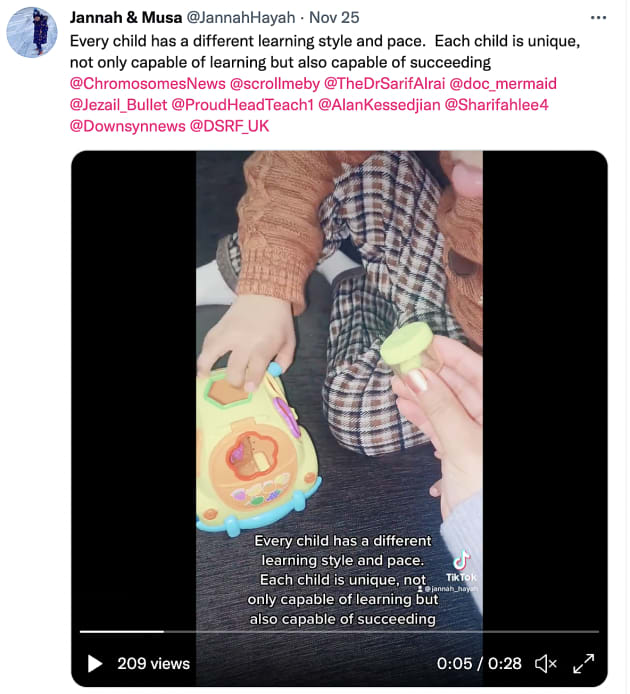Open the Jannah & Musa profile avatar
Image resolution: width=630 pixels, height=694 pixels.
(31, 32)
